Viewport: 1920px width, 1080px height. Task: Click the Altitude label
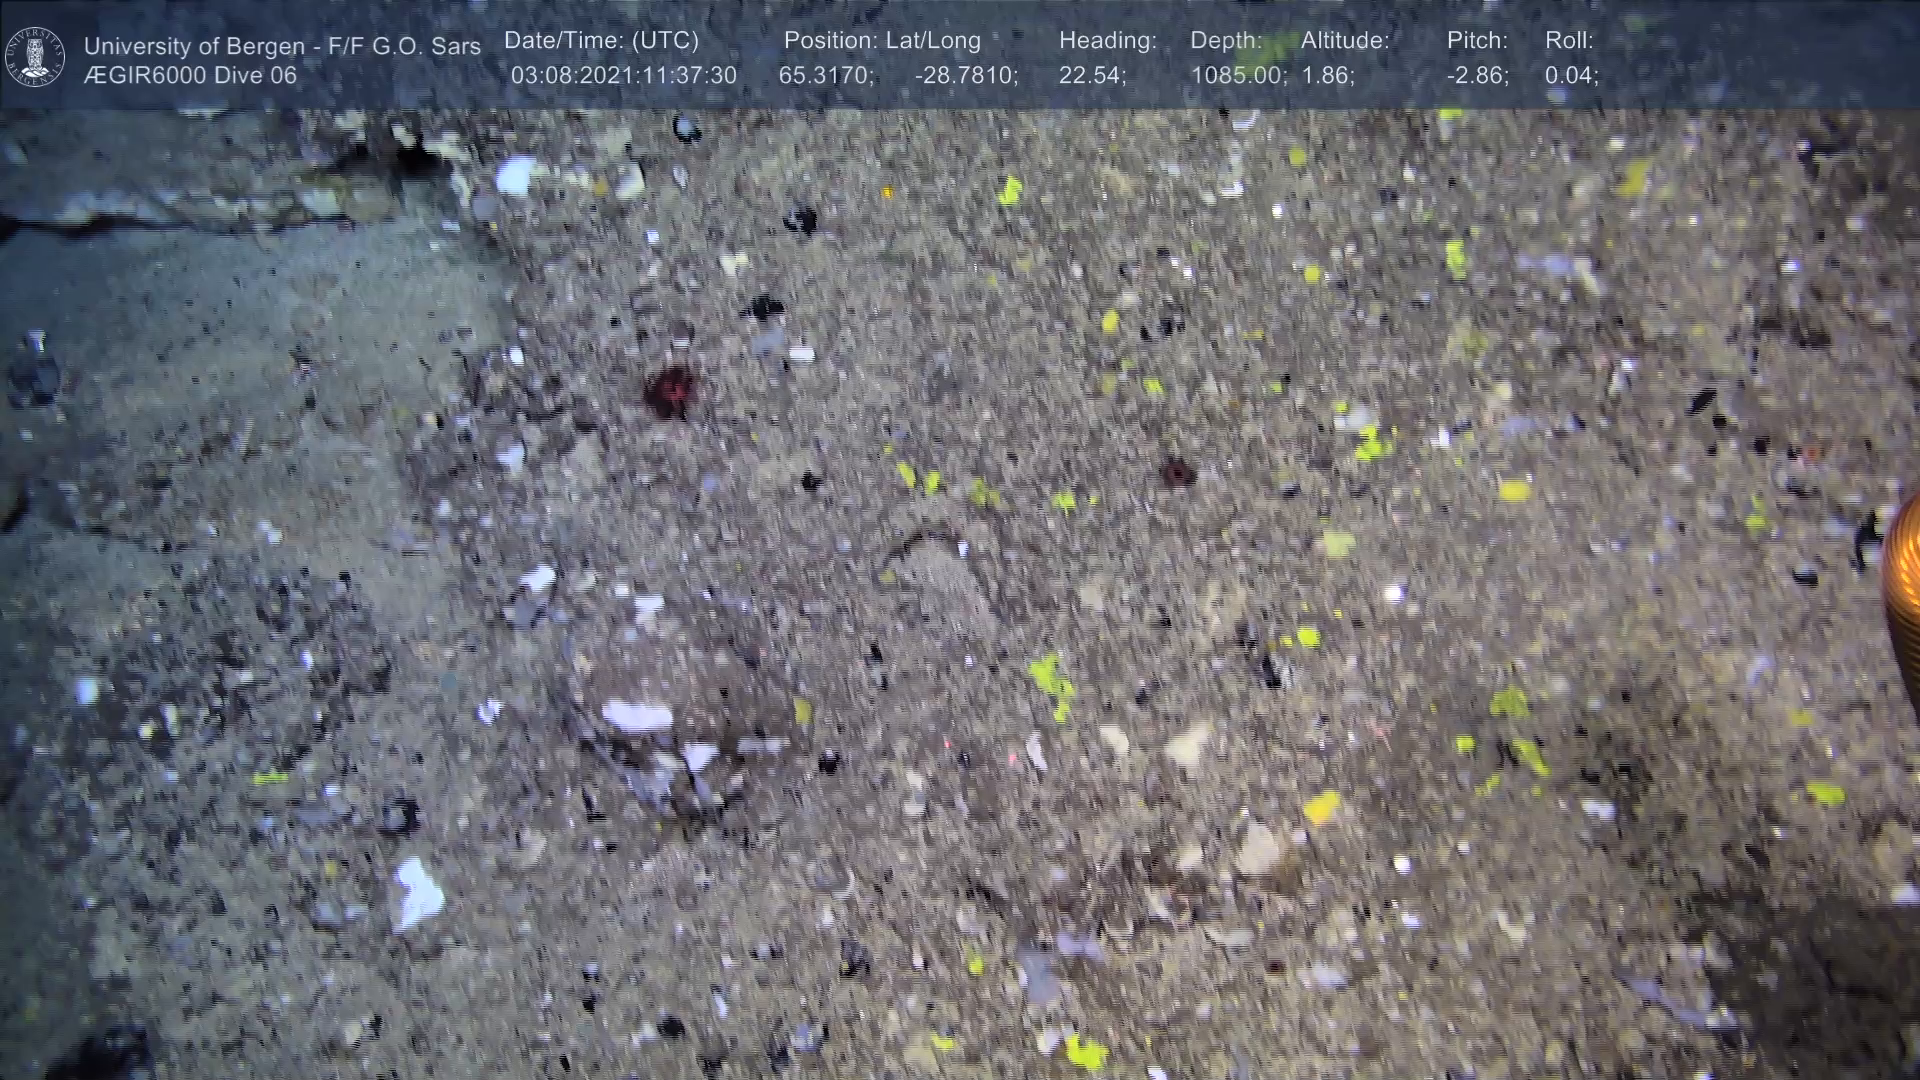click(1345, 41)
